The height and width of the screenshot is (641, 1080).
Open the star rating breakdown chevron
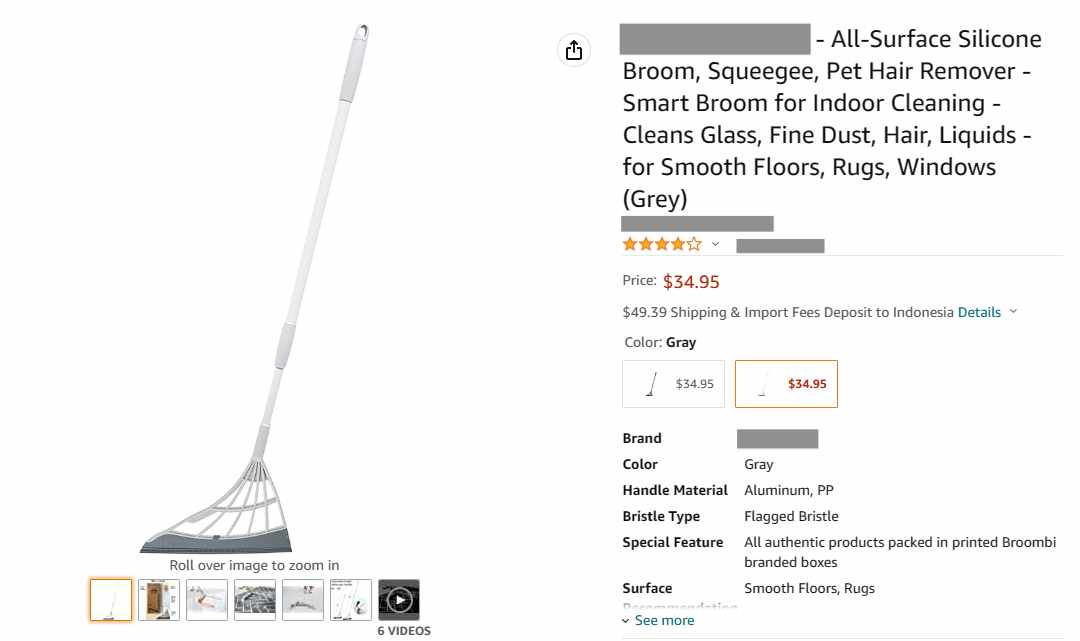pos(715,244)
